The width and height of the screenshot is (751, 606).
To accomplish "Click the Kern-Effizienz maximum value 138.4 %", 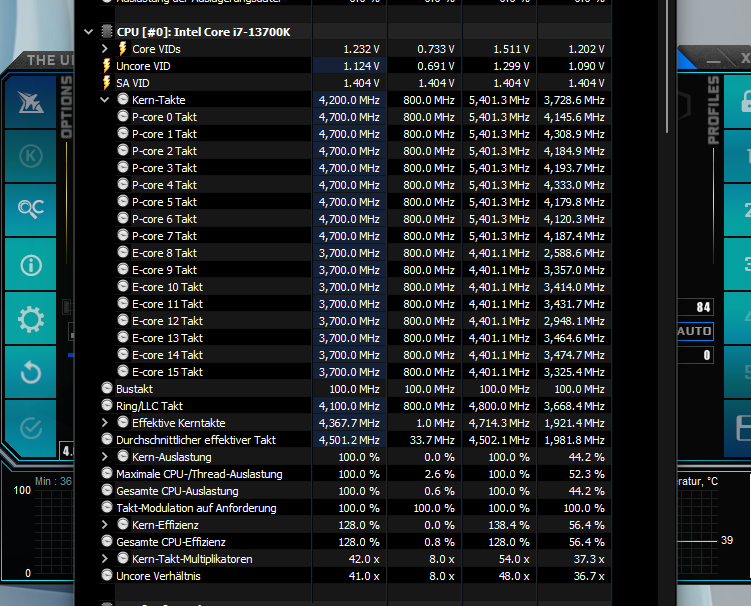I will click(x=509, y=525).
